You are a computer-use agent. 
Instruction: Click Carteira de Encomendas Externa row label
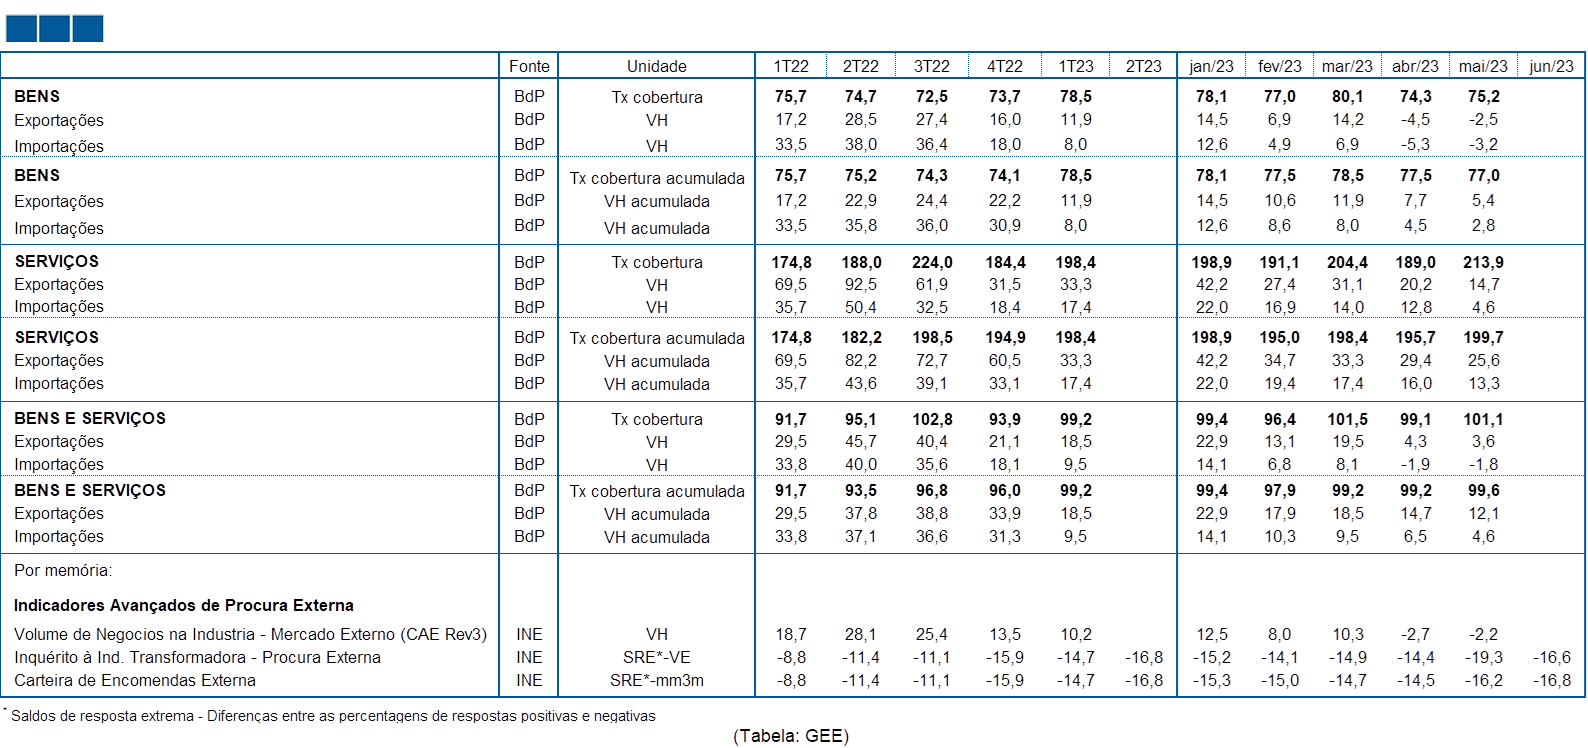click(135, 680)
